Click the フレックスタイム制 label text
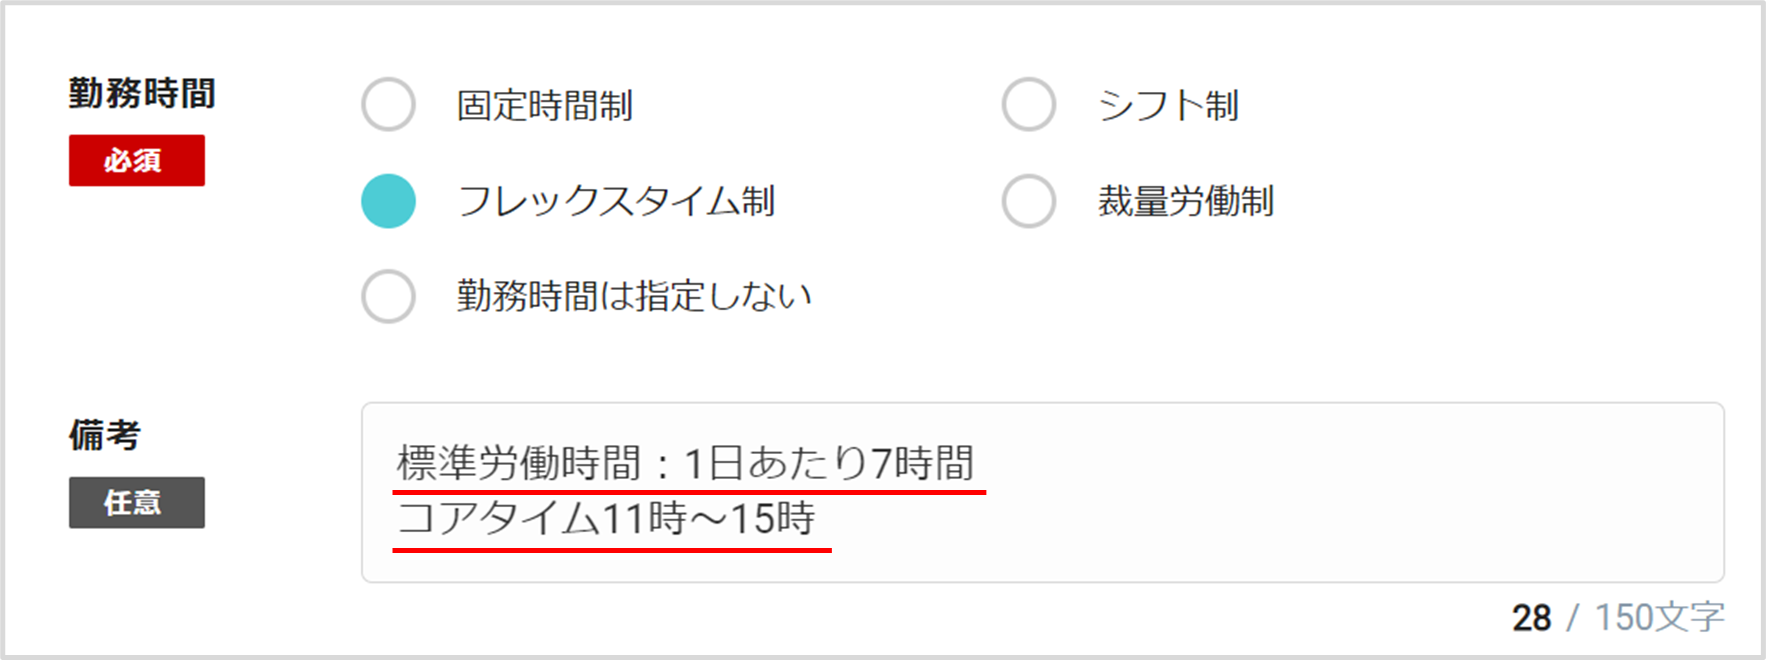The image size is (1766, 660). (616, 201)
